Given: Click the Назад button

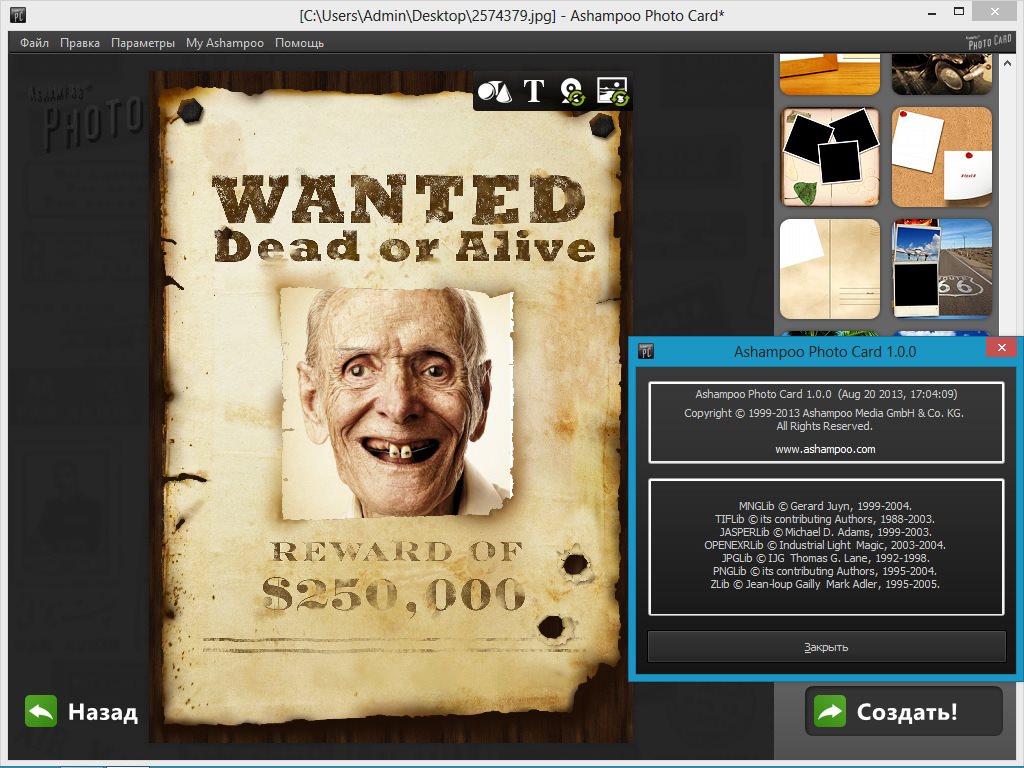Looking at the screenshot, I should (x=82, y=711).
